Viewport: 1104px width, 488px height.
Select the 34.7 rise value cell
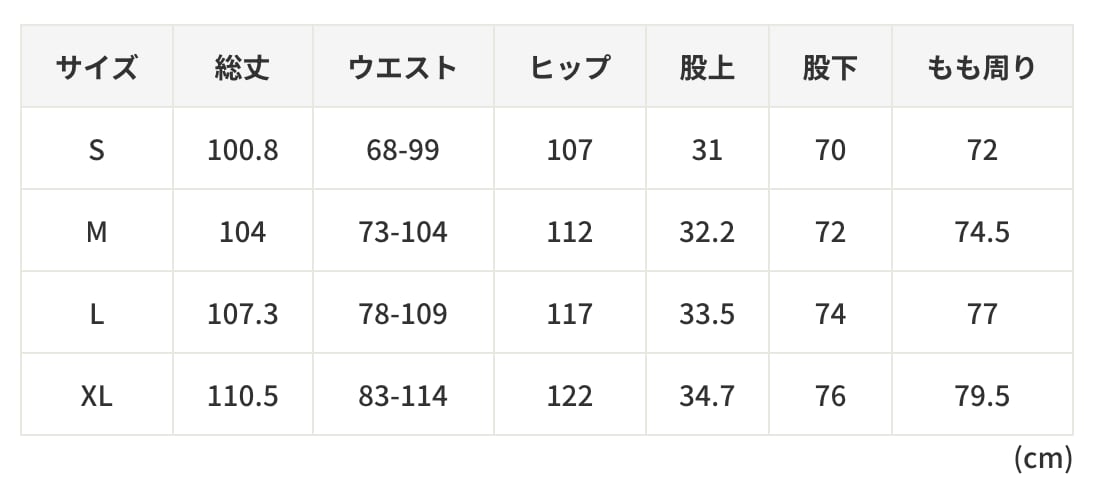(707, 394)
